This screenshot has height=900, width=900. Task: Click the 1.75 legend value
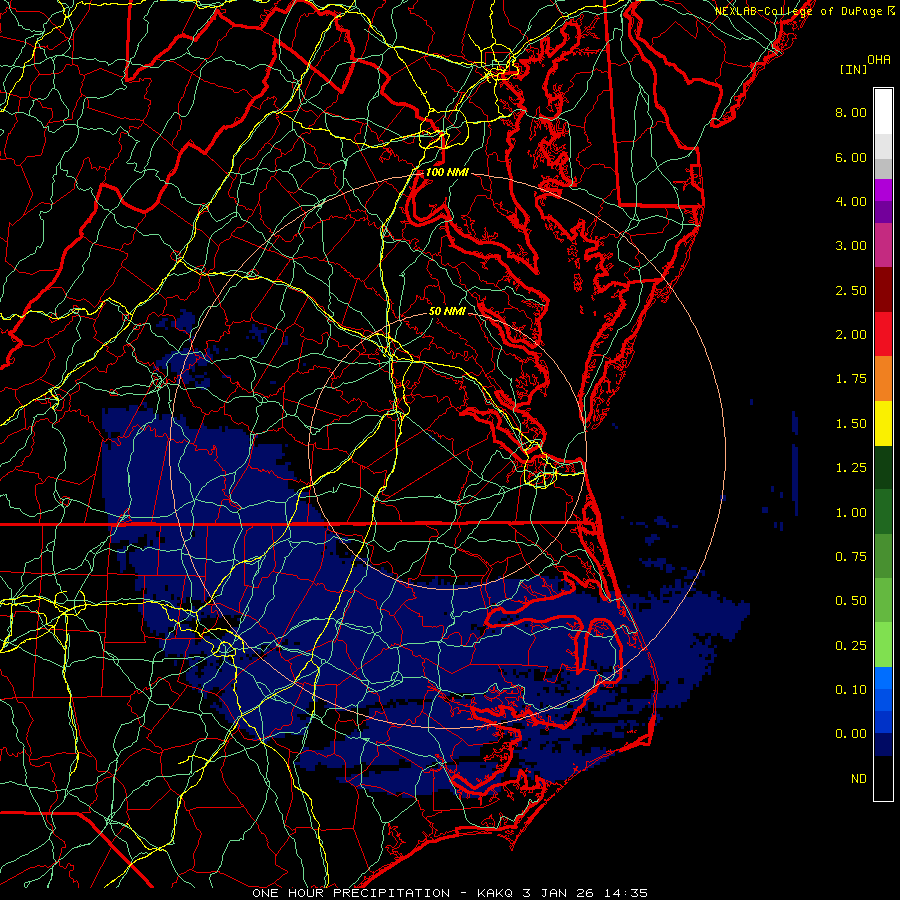point(851,379)
